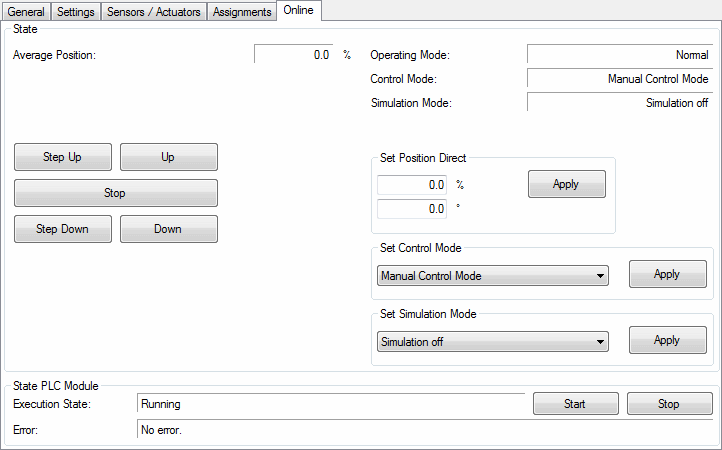Select the Online tab

[298, 10]
